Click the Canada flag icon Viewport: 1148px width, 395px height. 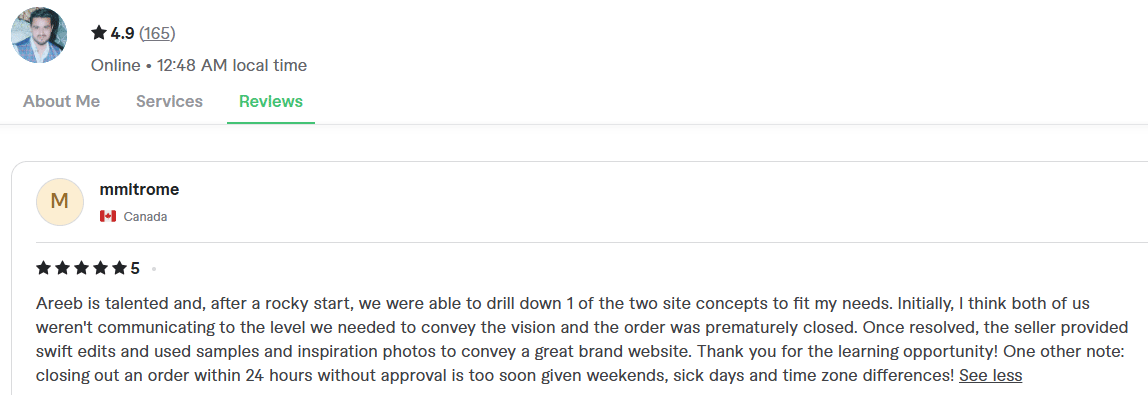(108, 217)
